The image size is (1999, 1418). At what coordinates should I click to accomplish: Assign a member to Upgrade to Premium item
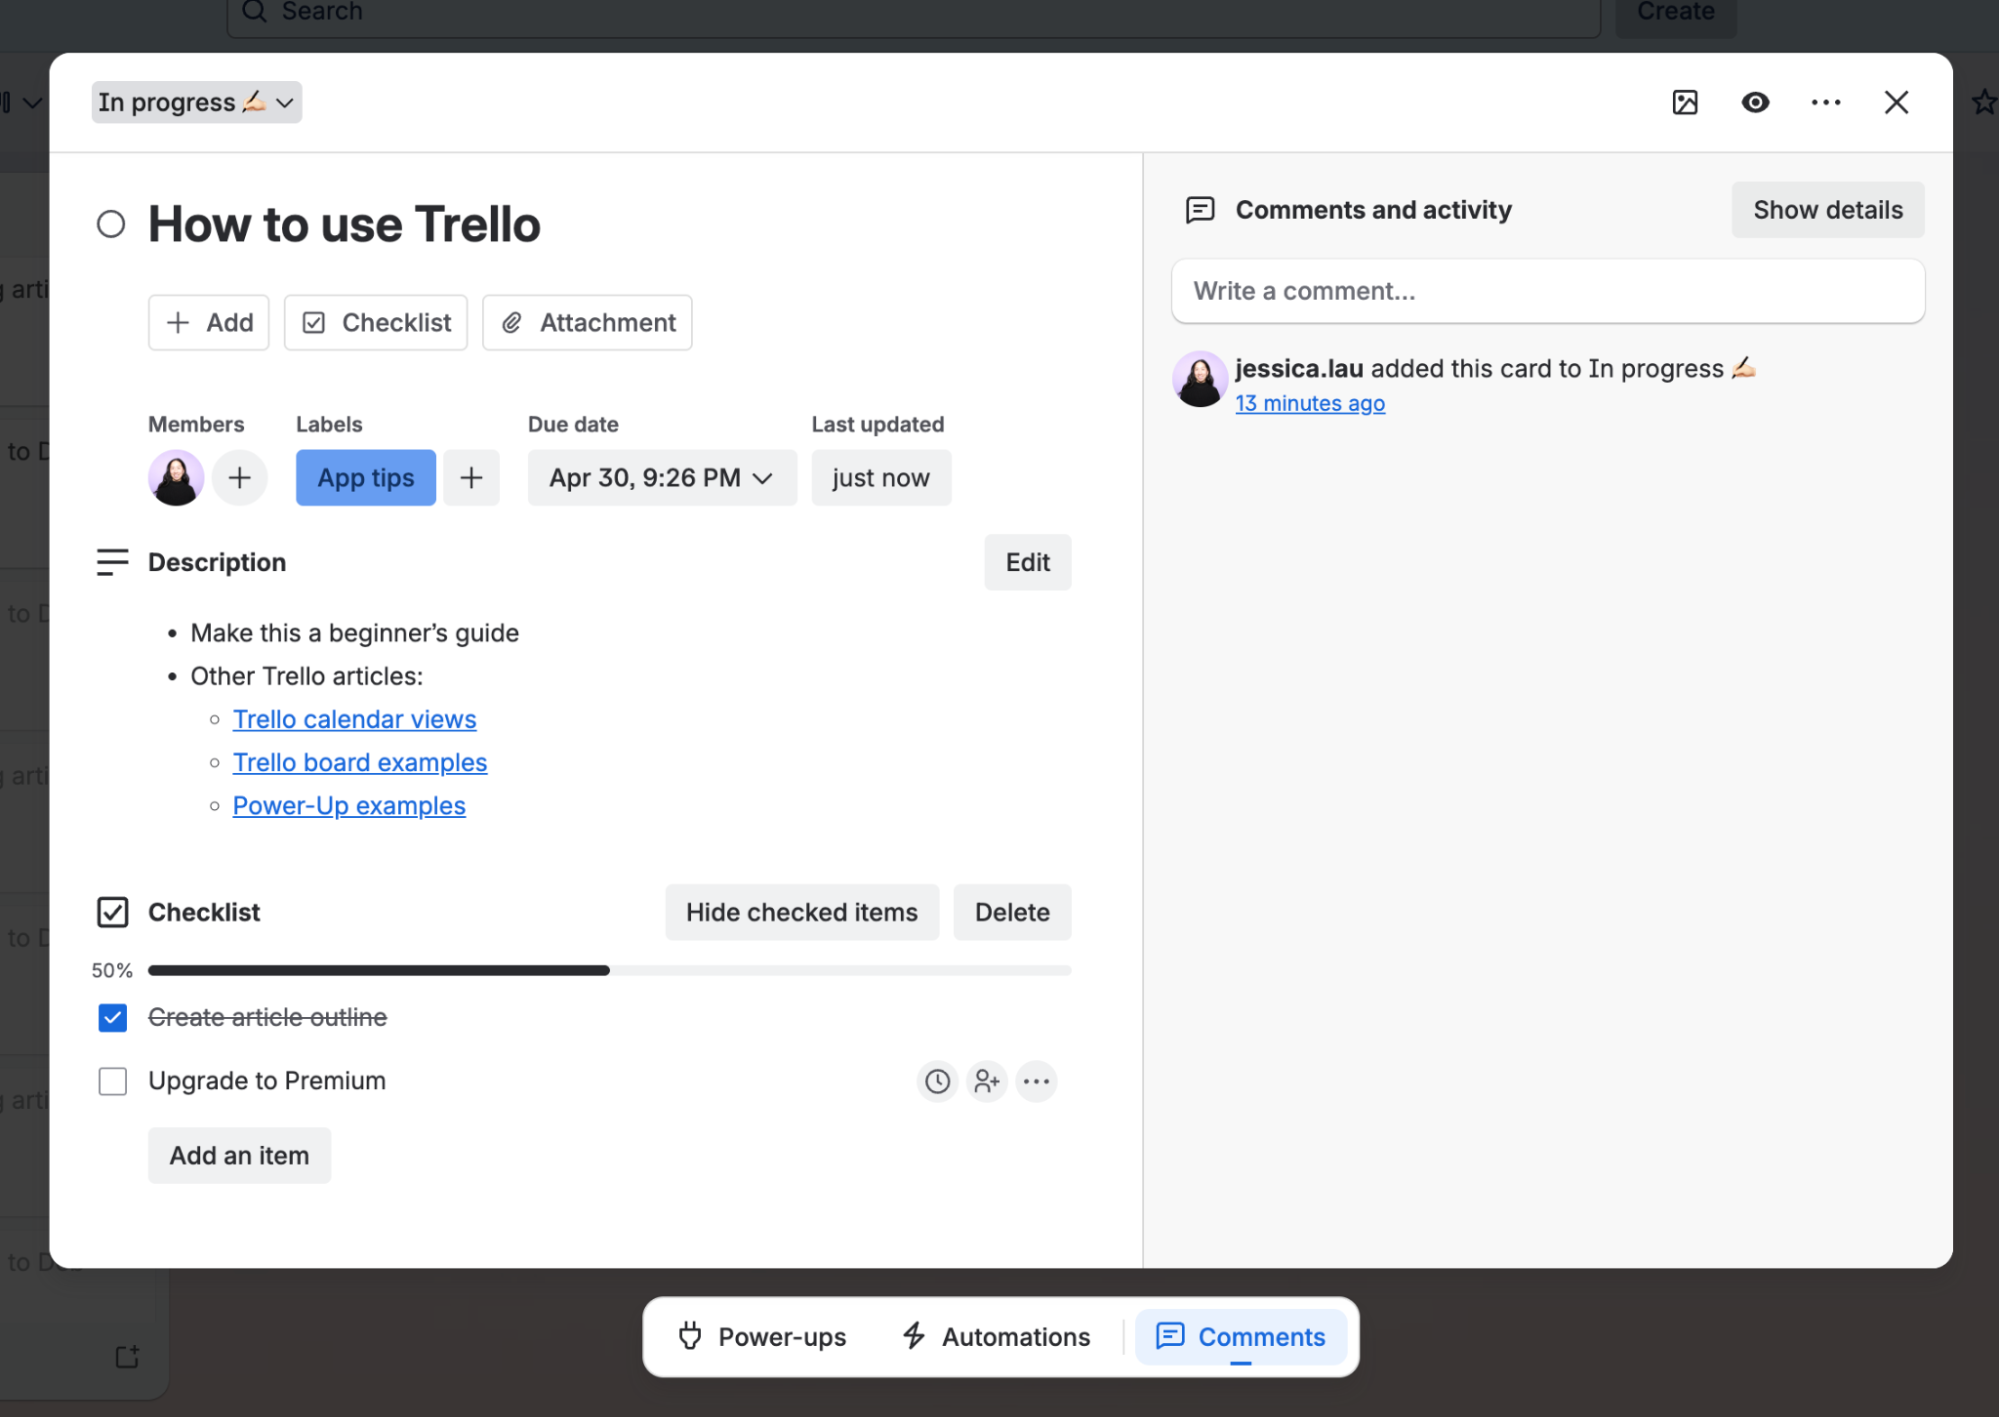(986, 1081)
